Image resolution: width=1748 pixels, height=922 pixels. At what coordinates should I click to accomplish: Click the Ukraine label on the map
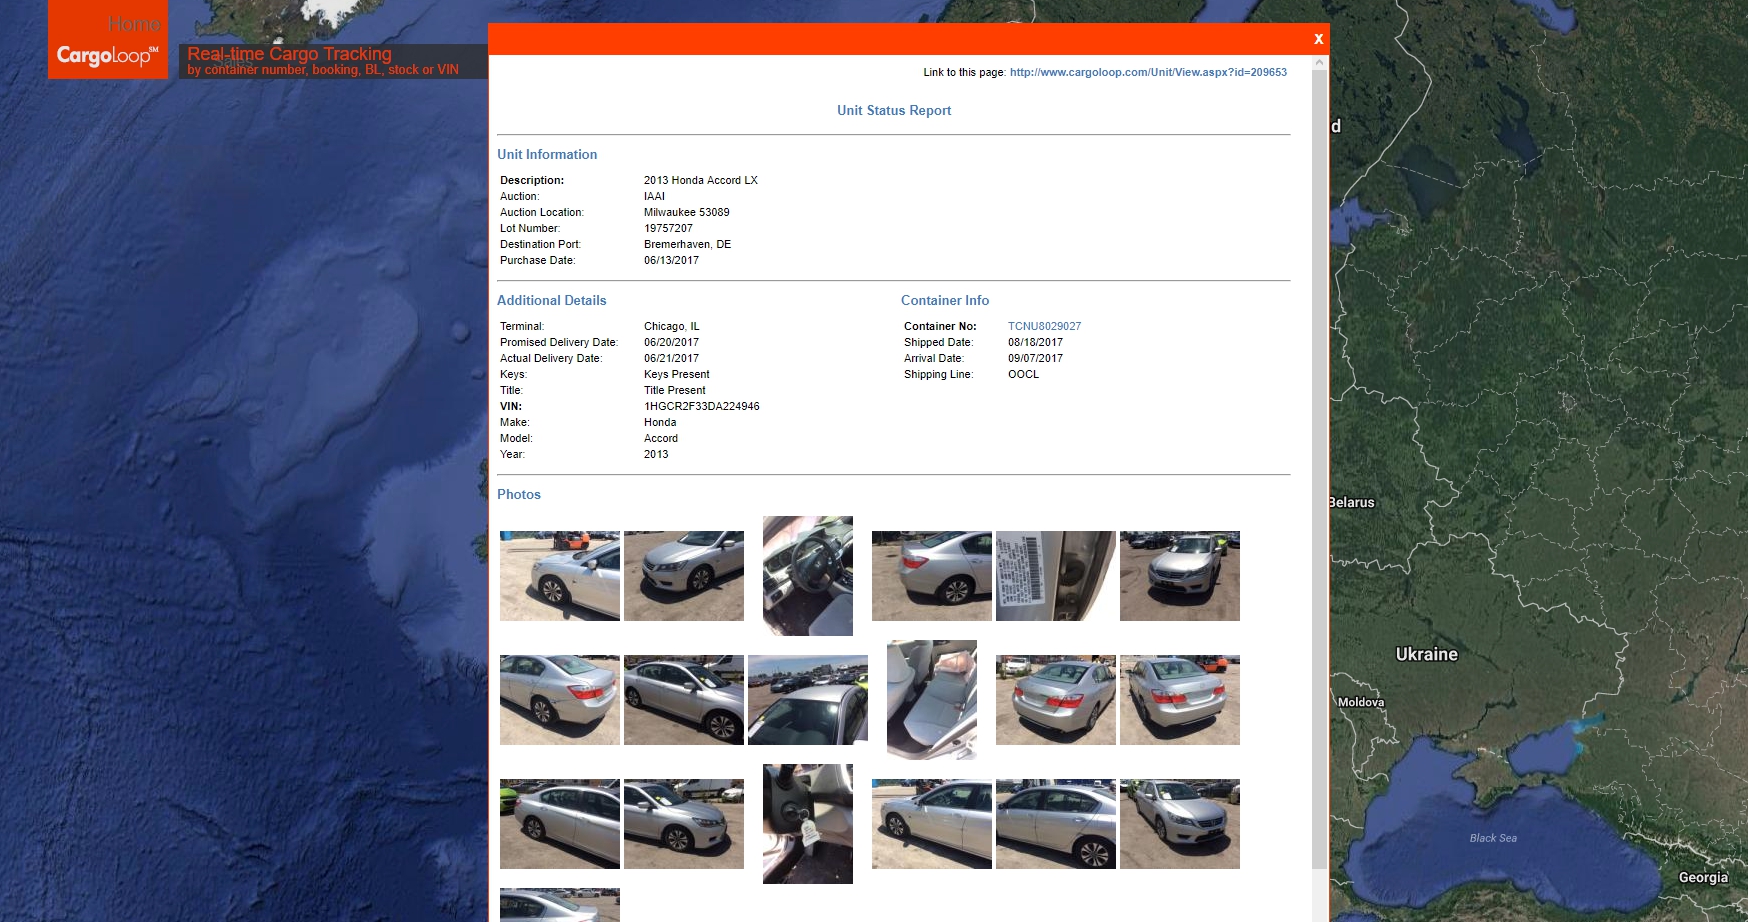[1427, 654]
